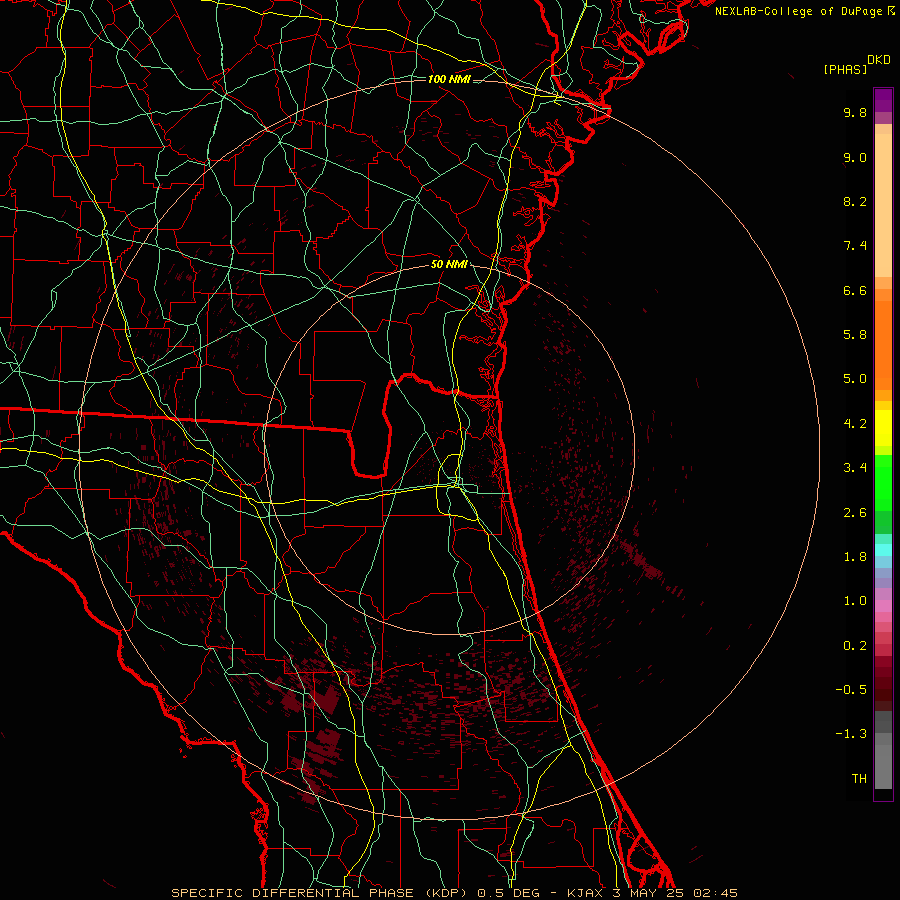
Task: Click the TH threshold label
Action: tap(859, 779)
